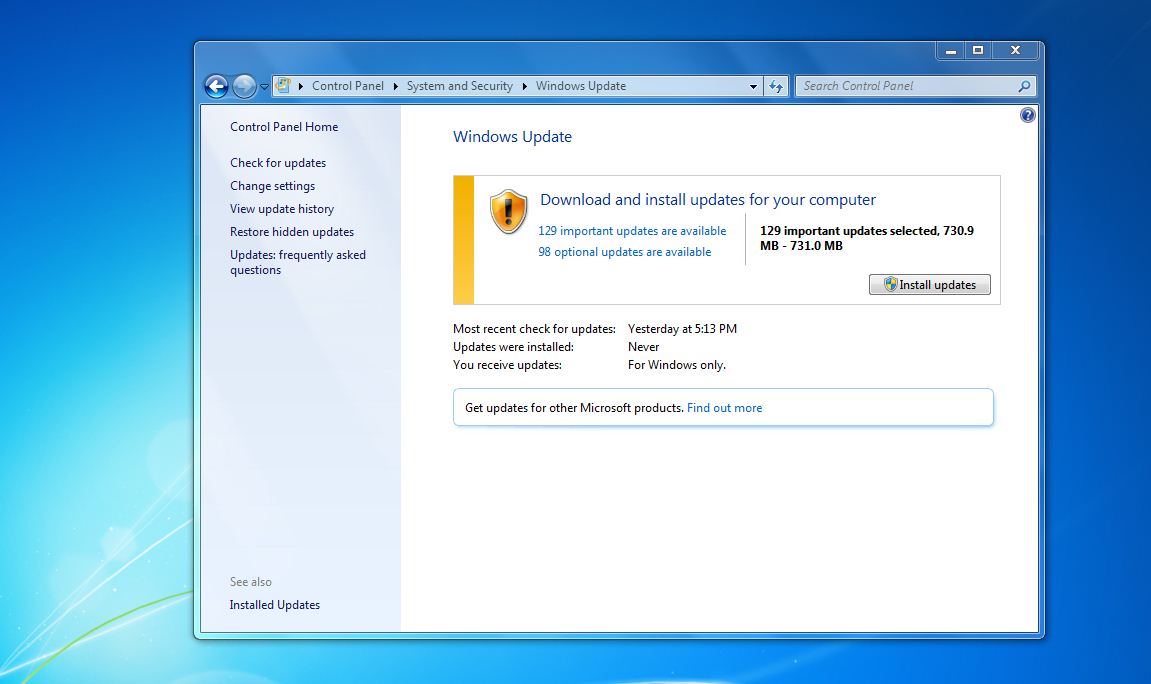
Task: Click the back navigation arrow
Action: (x=216, y=86)
